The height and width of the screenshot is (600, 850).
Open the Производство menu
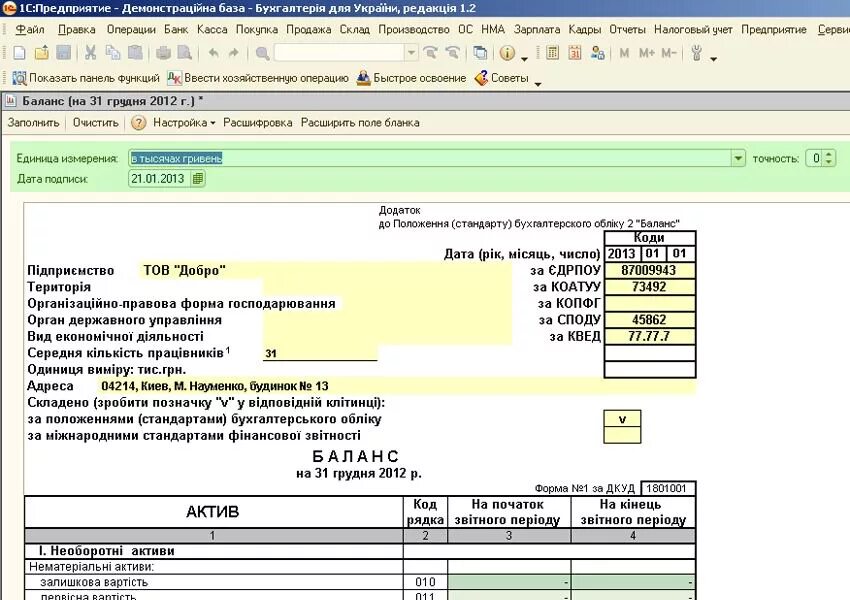pos(414,29)
